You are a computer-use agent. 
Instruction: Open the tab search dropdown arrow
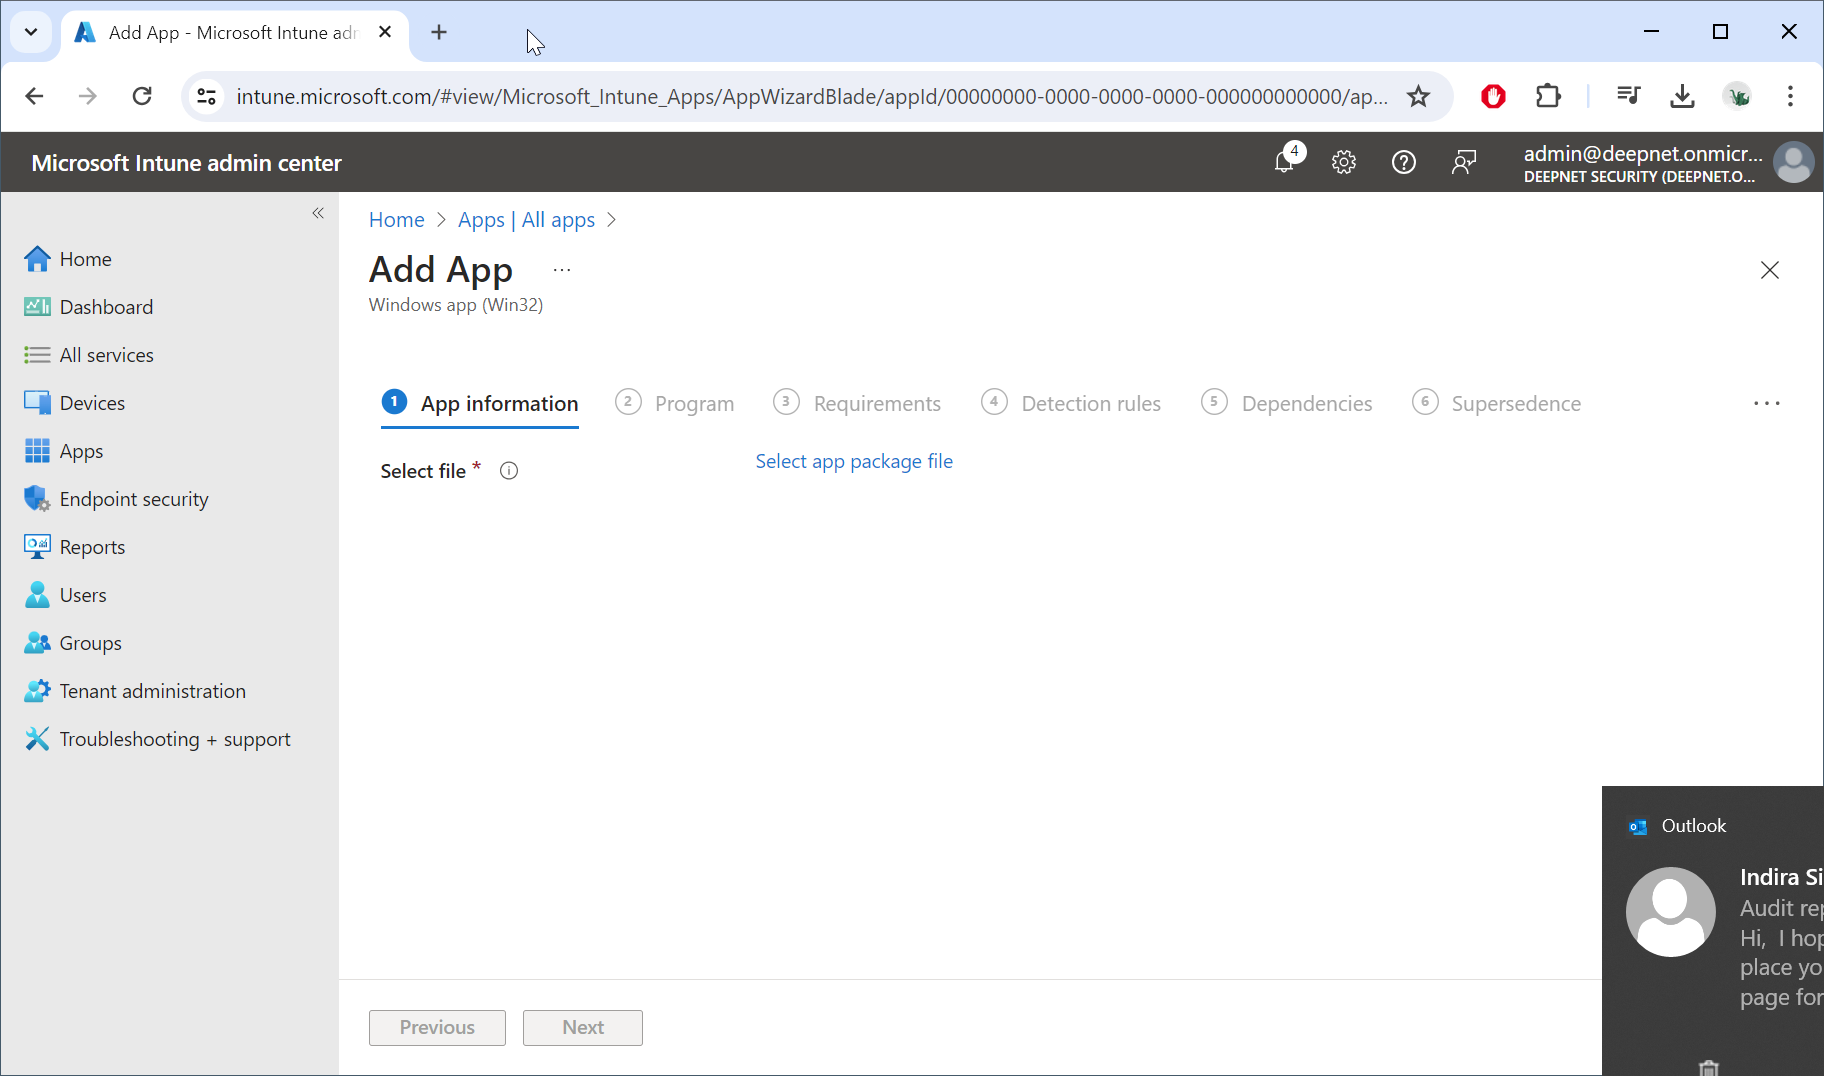click(x=31, y=32)
